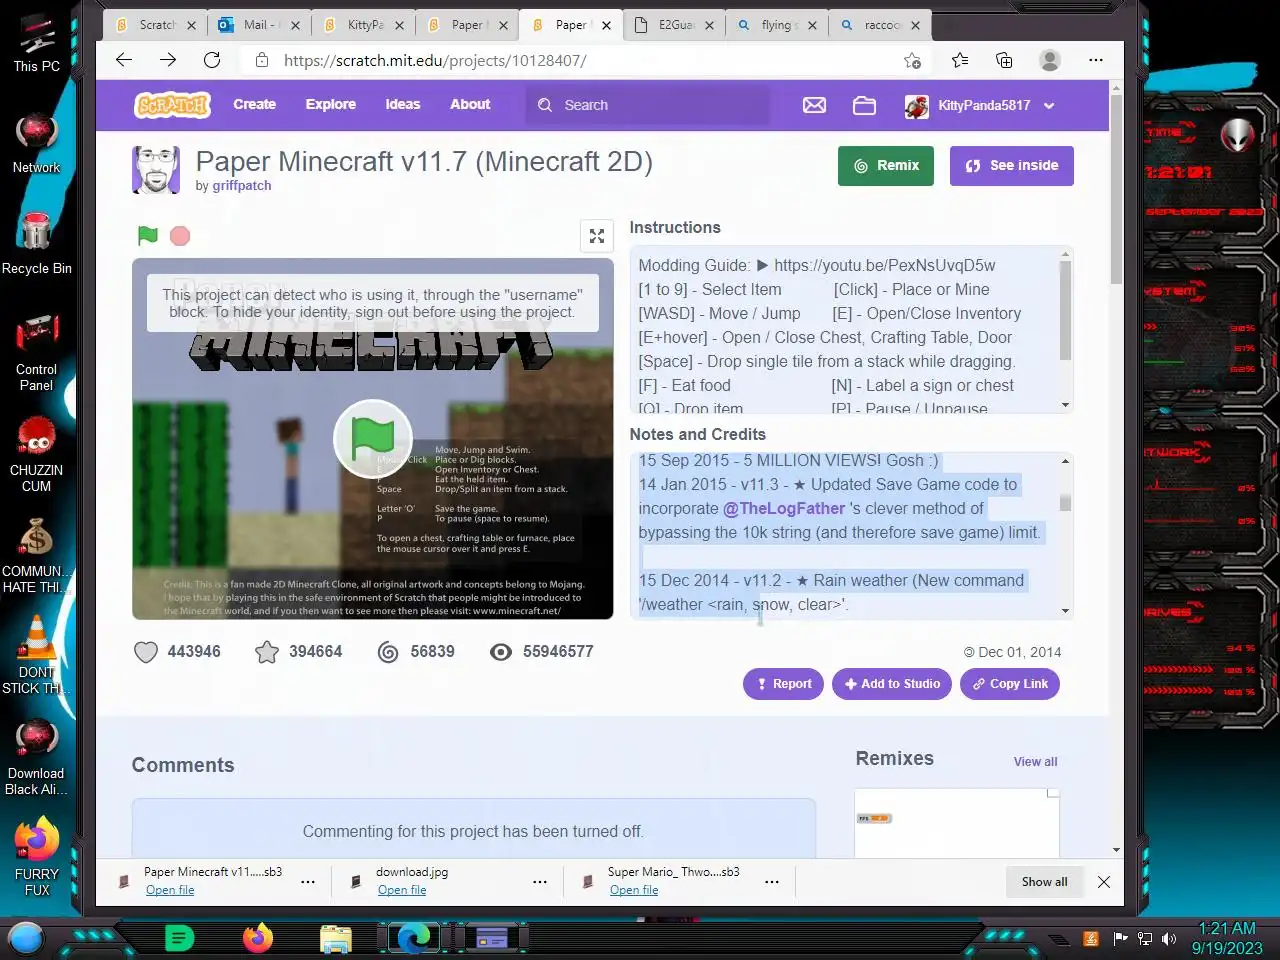Click the Start orb button
The height and width of the screenshot is (960, 1280).
[26, 938]
